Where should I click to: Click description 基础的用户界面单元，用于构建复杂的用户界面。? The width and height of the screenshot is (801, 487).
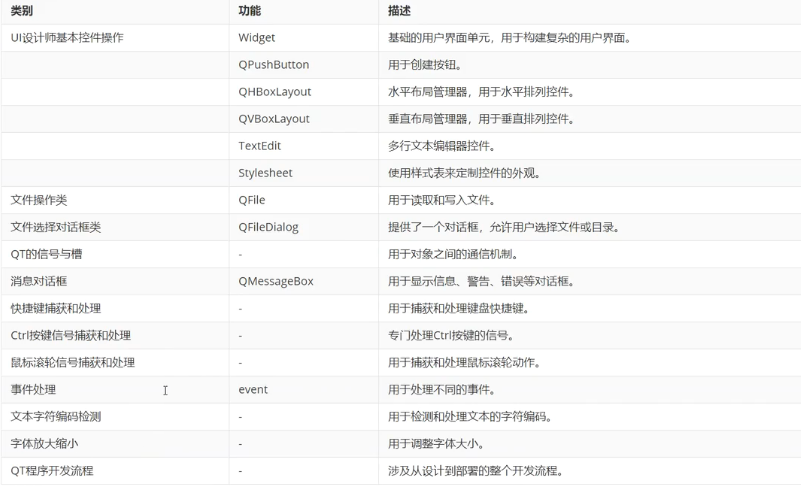[x=509, y=38]
